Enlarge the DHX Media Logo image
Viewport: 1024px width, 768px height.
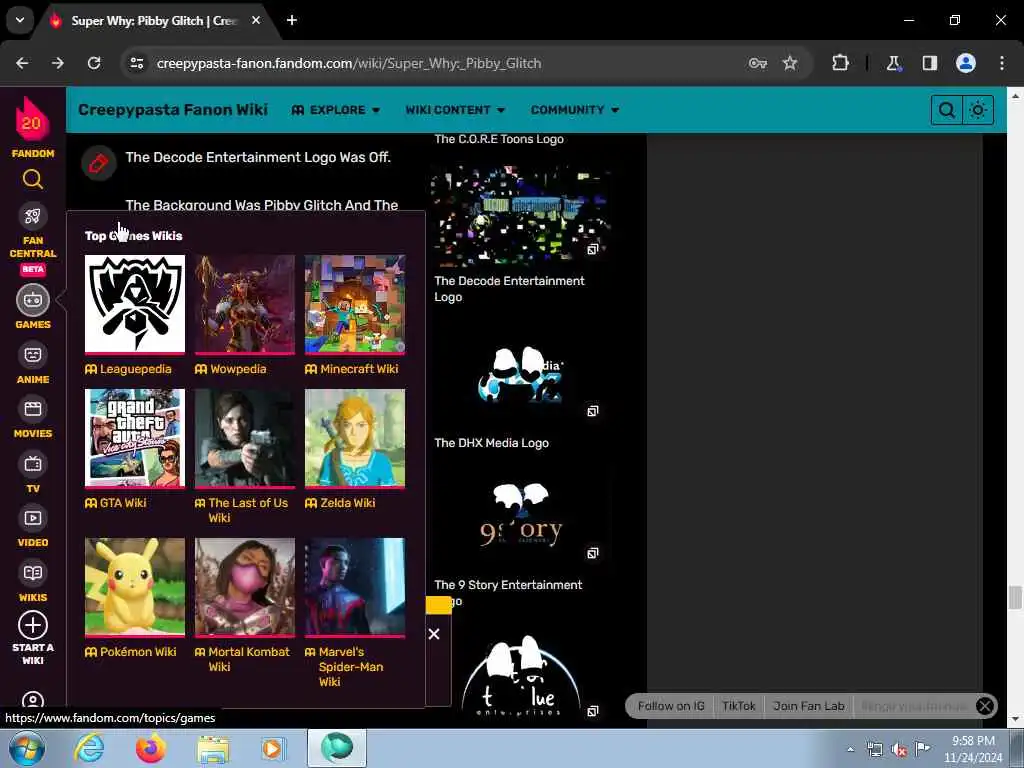[x=592, y=411]
